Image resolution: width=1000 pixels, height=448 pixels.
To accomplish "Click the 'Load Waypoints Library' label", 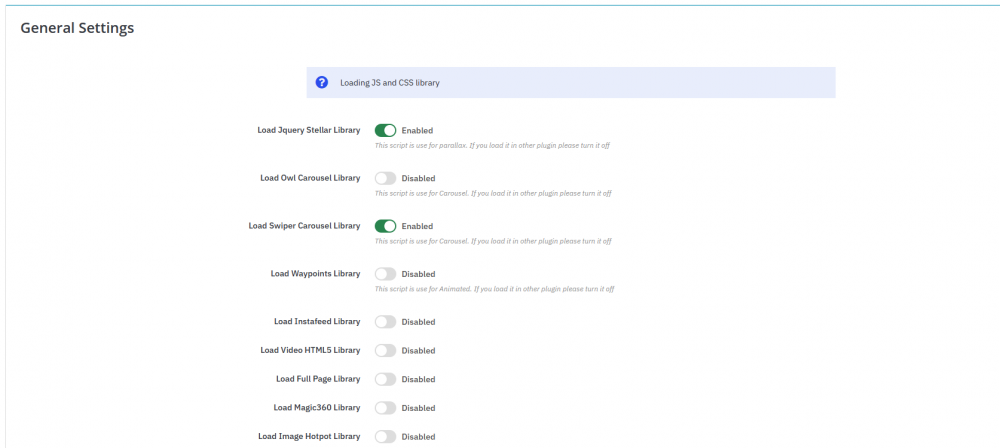I will pos(315,274).
